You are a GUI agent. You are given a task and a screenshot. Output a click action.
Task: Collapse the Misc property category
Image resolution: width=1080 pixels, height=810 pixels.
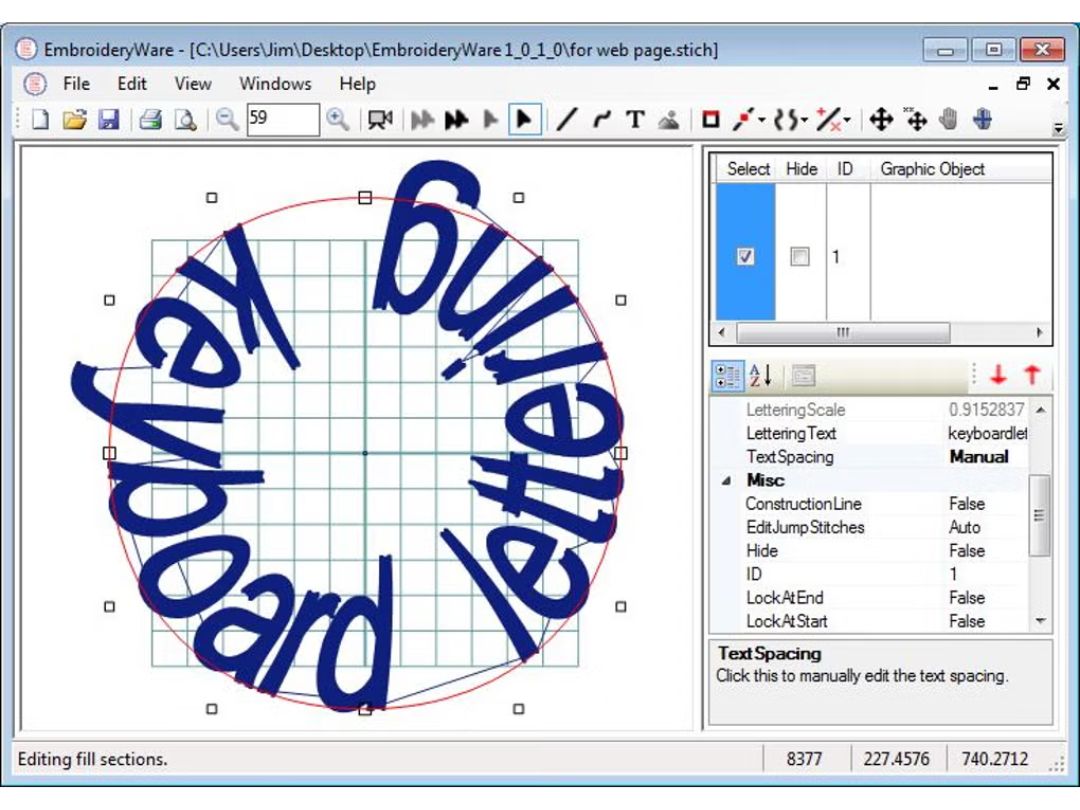(x=726, y=481)
